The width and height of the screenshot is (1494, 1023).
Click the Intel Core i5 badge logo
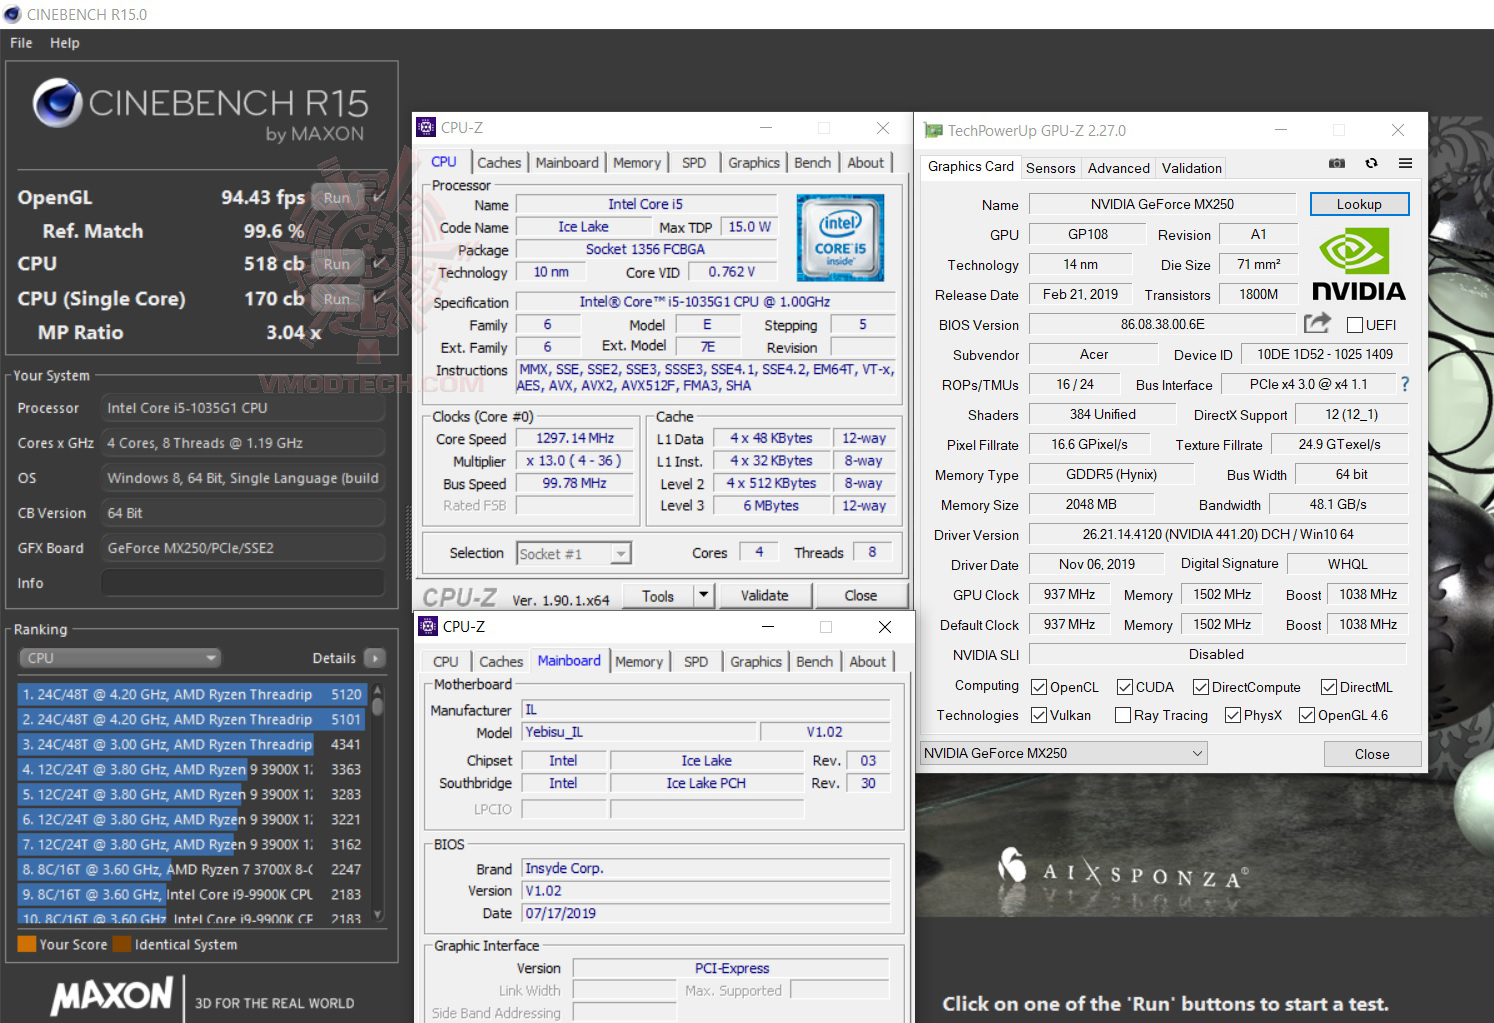tap(840, 237)
